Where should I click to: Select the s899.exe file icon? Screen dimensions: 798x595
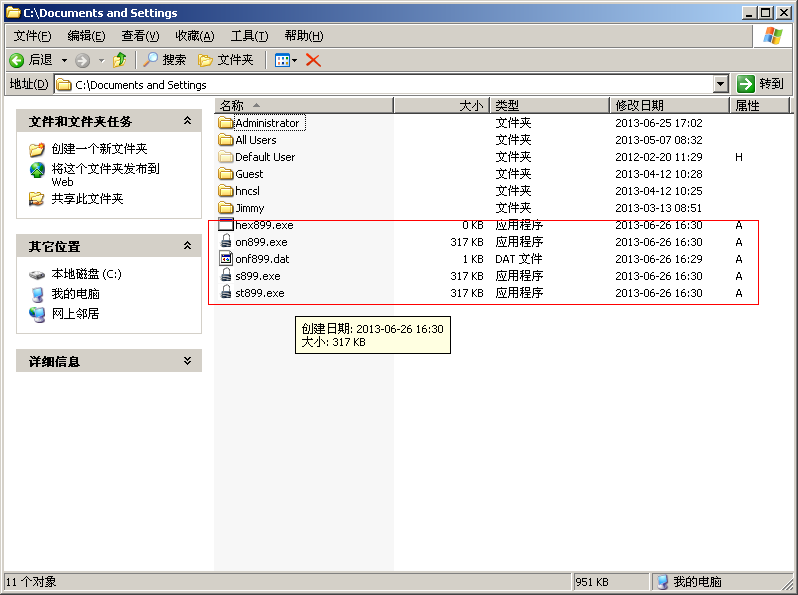[x=226, y=275]
